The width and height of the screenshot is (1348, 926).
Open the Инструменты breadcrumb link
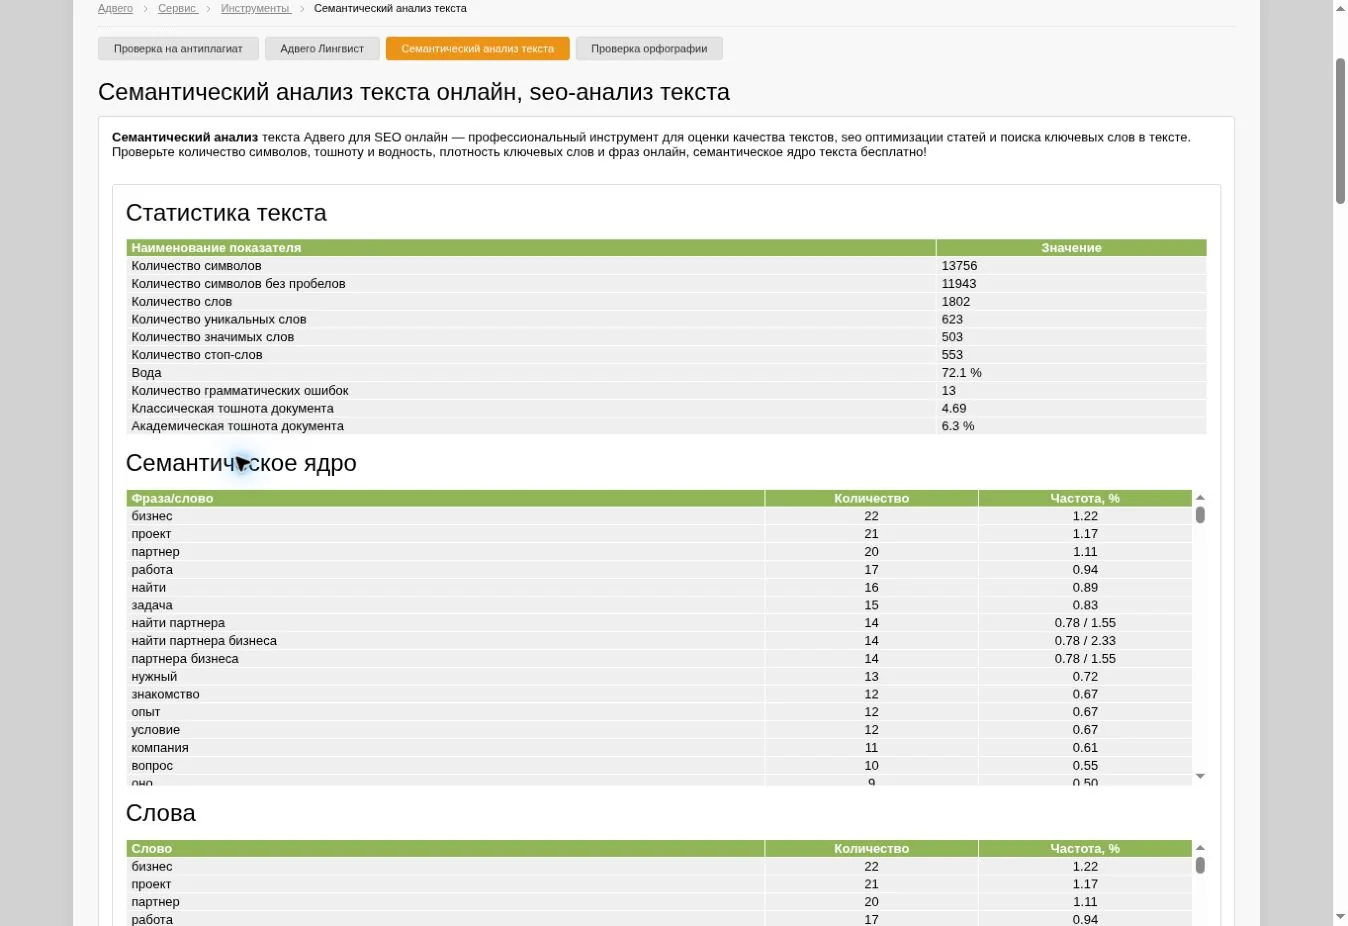(255, 8)
